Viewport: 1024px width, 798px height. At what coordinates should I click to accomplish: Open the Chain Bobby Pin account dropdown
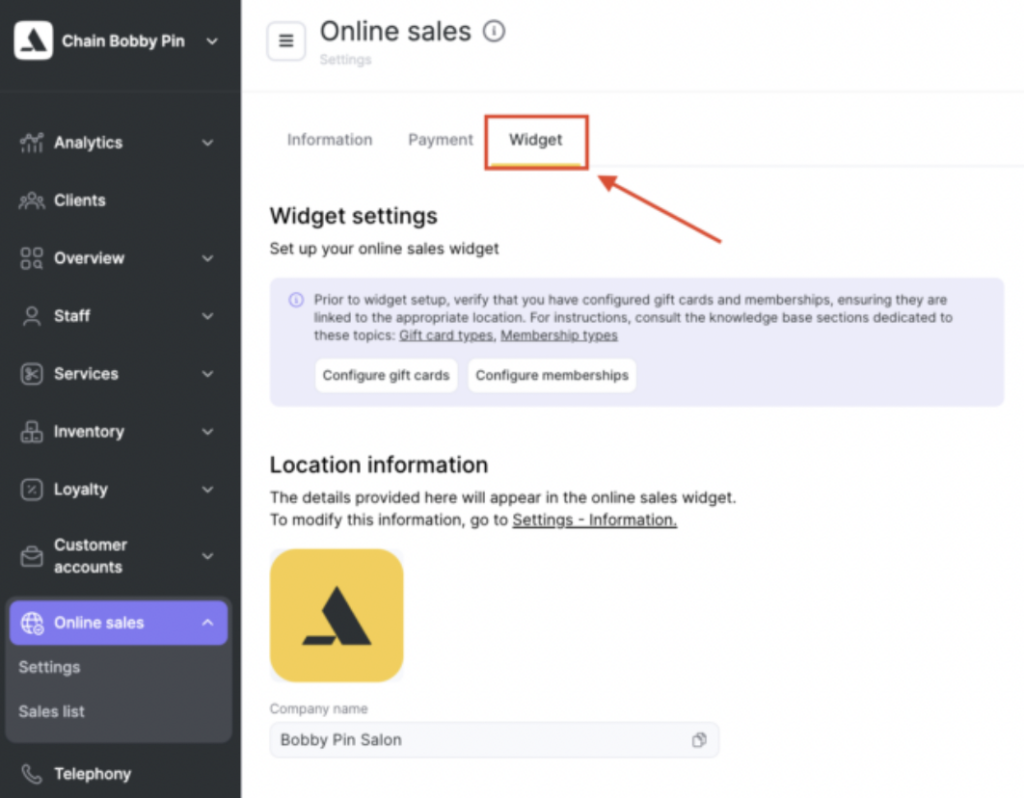click(211, 41)
